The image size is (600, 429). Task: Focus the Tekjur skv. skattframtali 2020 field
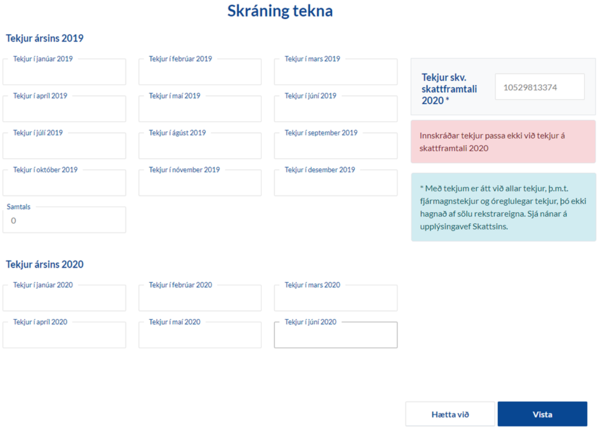(x=539, y=87)
